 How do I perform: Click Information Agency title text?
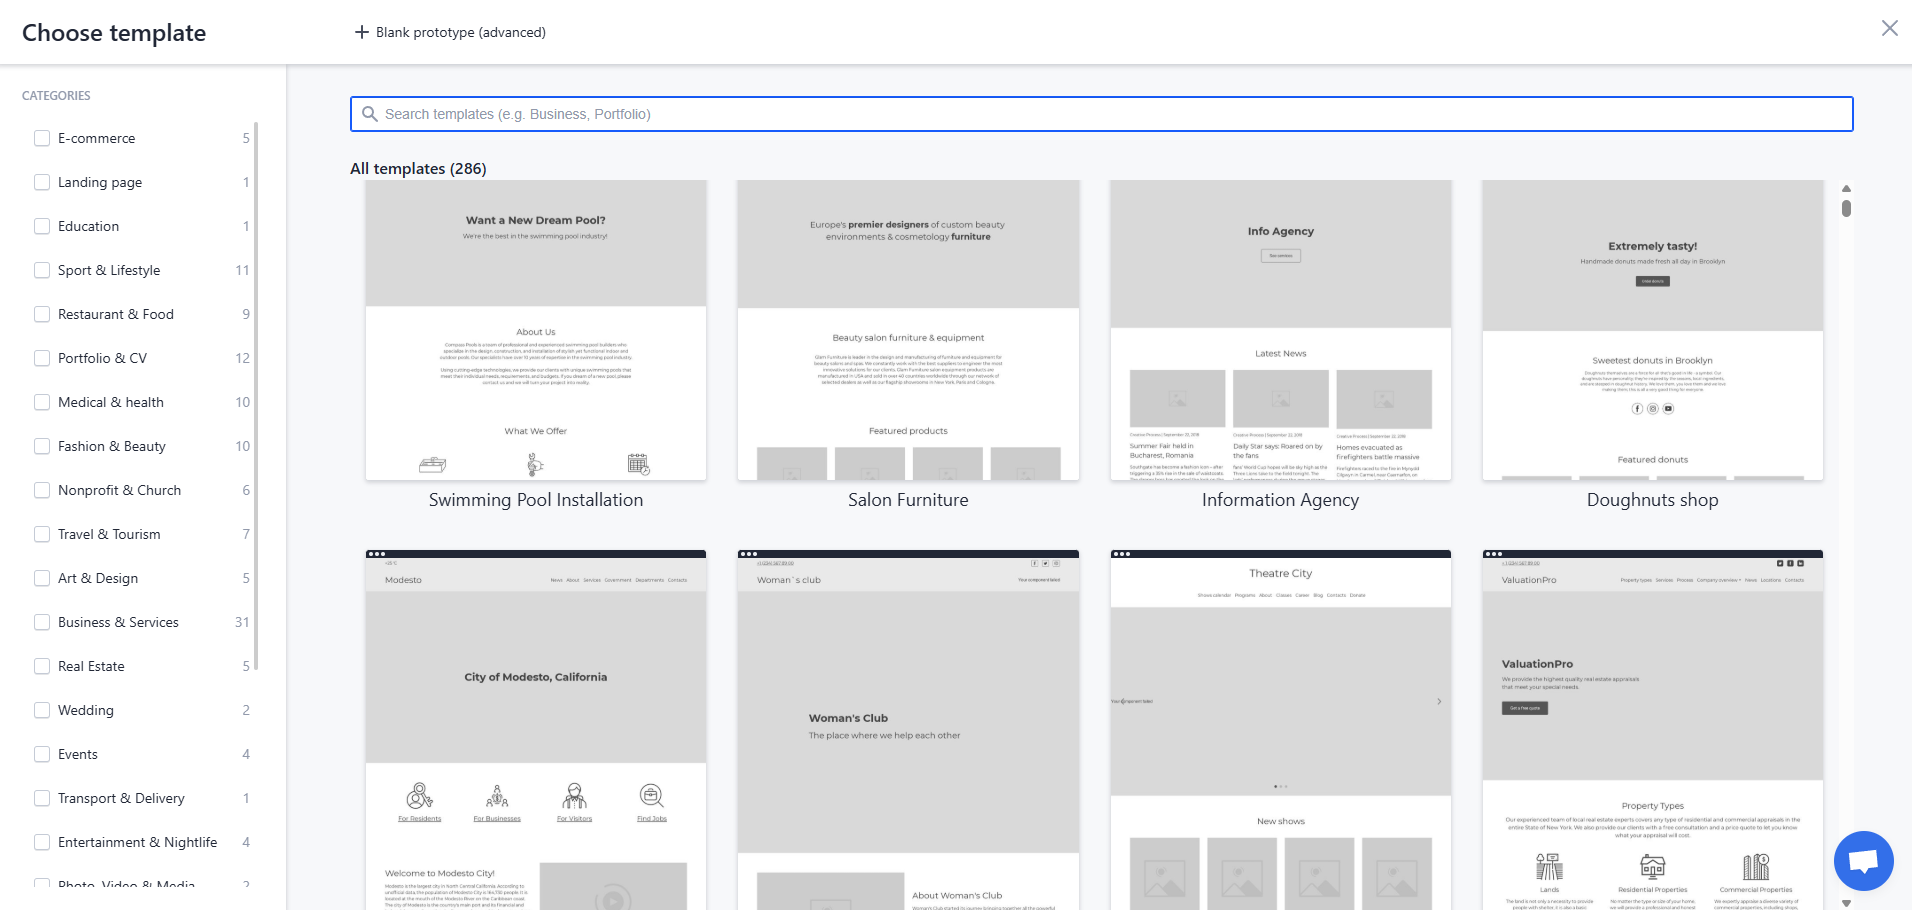point(1280,500)
